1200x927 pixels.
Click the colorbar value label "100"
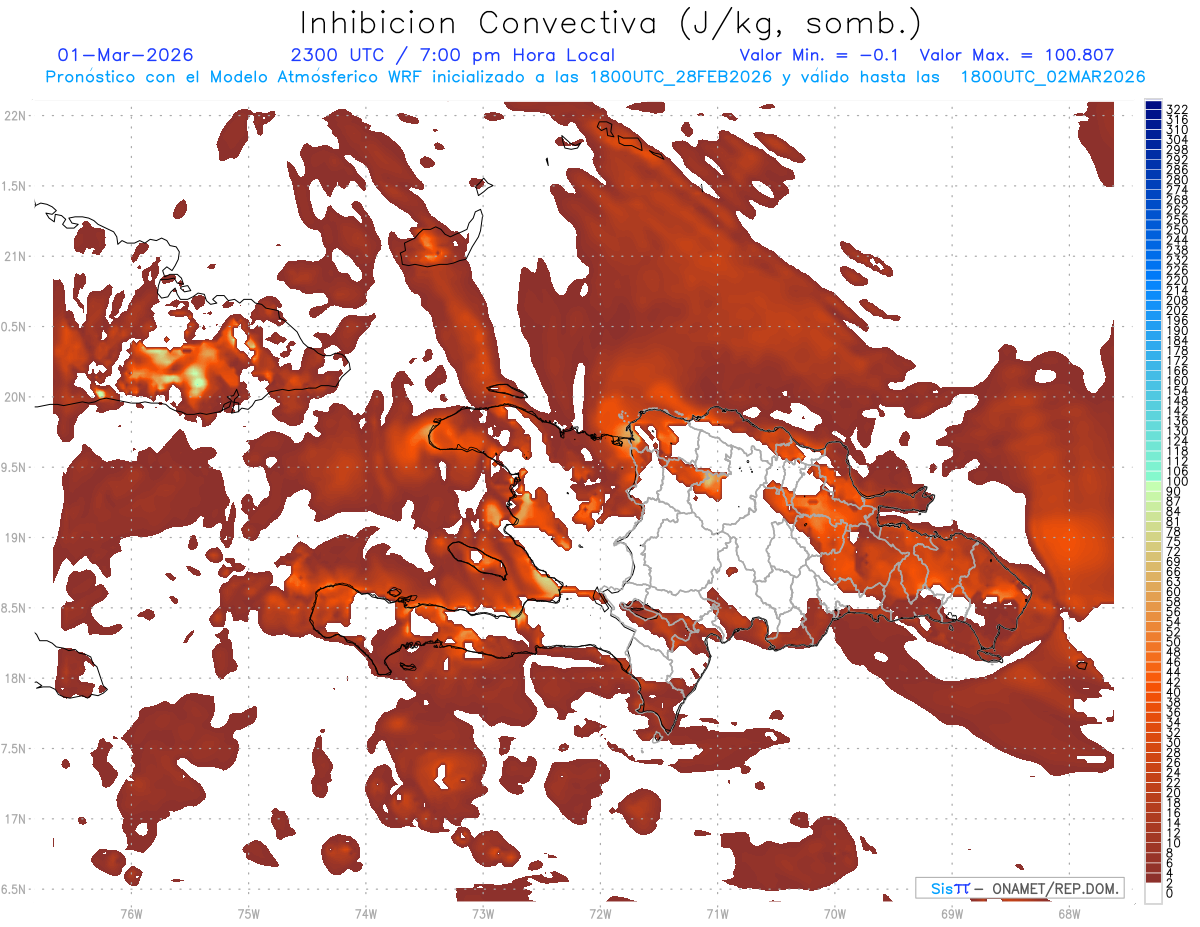point(1177,482)
